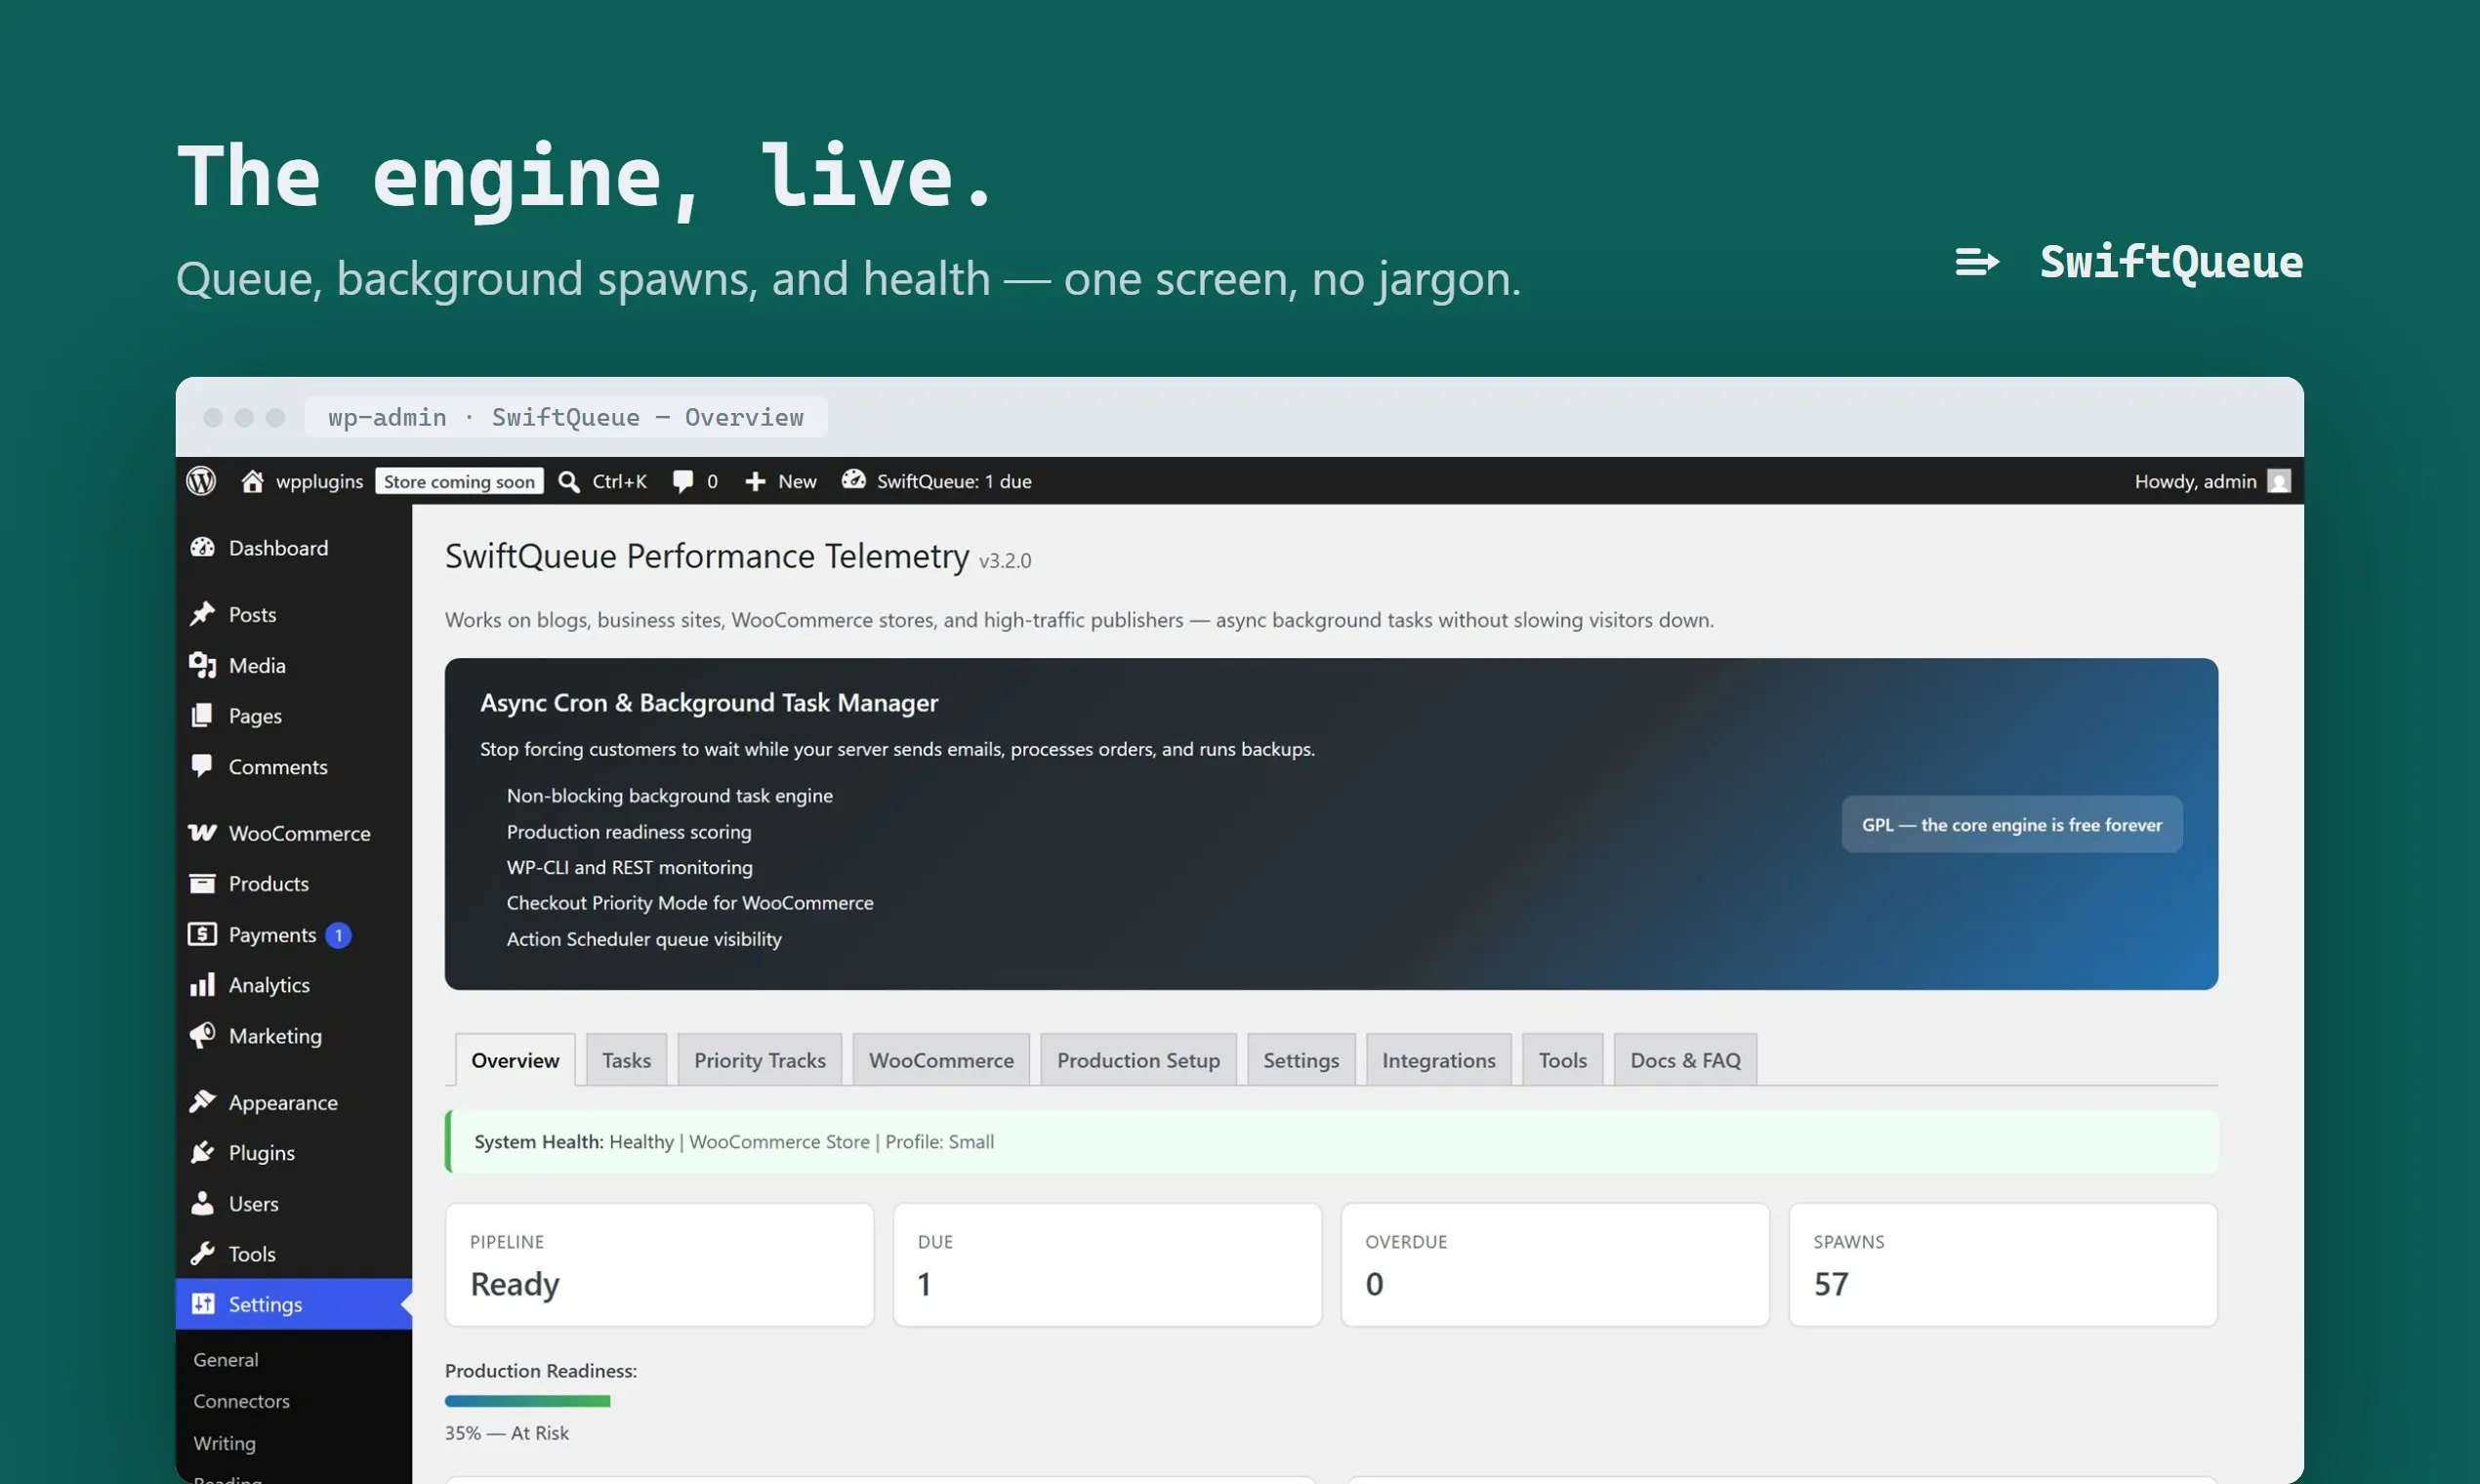2480x1484 pixels.
Task: Open the Integrations tab
Action: (1439, 1060)
